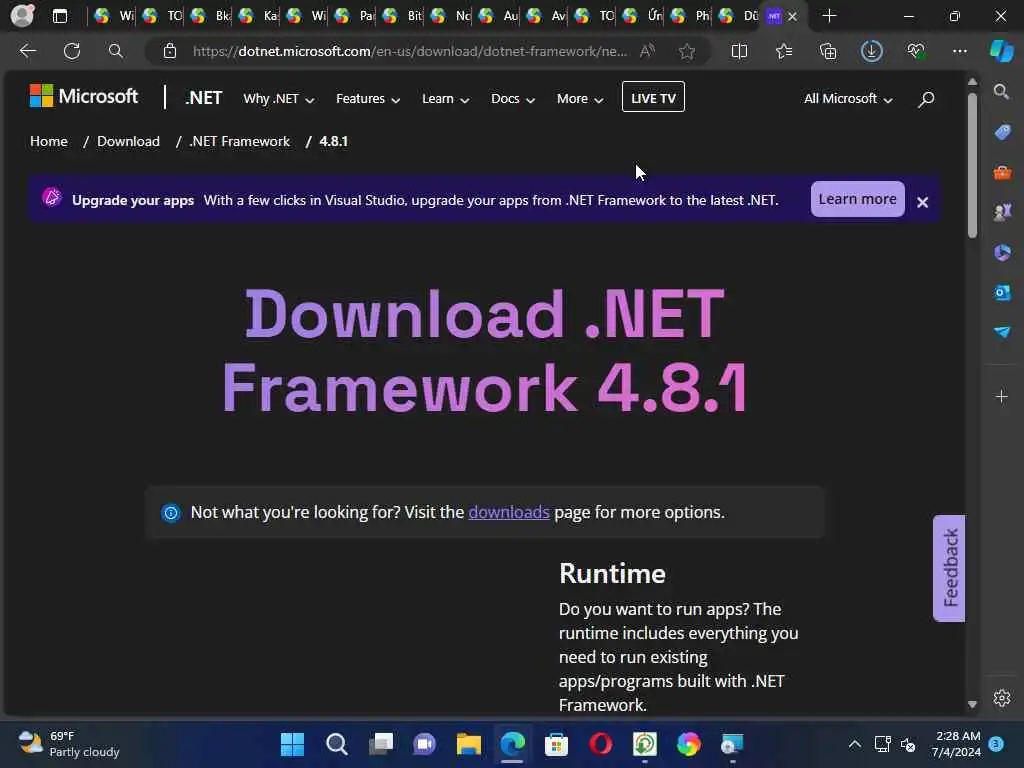This screenshot has height=768, width=1024.
Task: Go to .NET Framework breadcrumb
Action: (x=239, y=141)
